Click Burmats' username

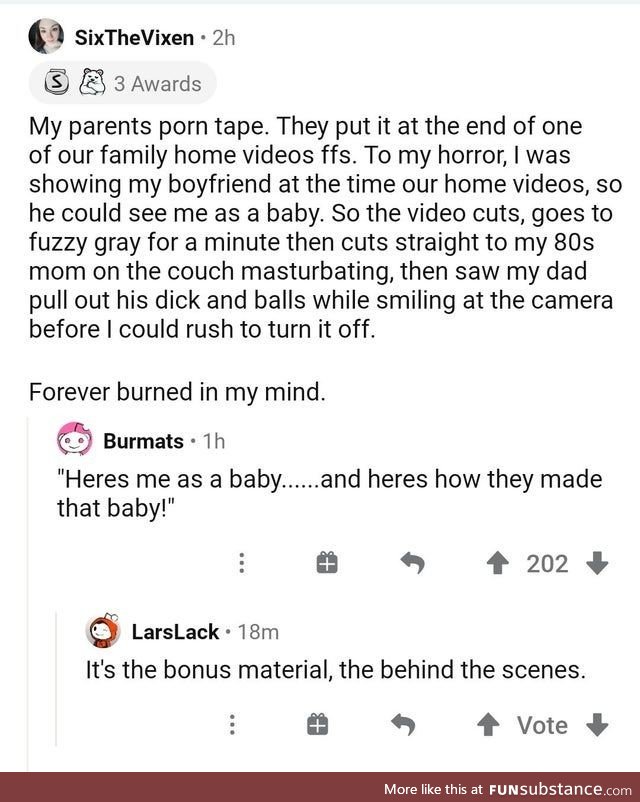(144, 440)
